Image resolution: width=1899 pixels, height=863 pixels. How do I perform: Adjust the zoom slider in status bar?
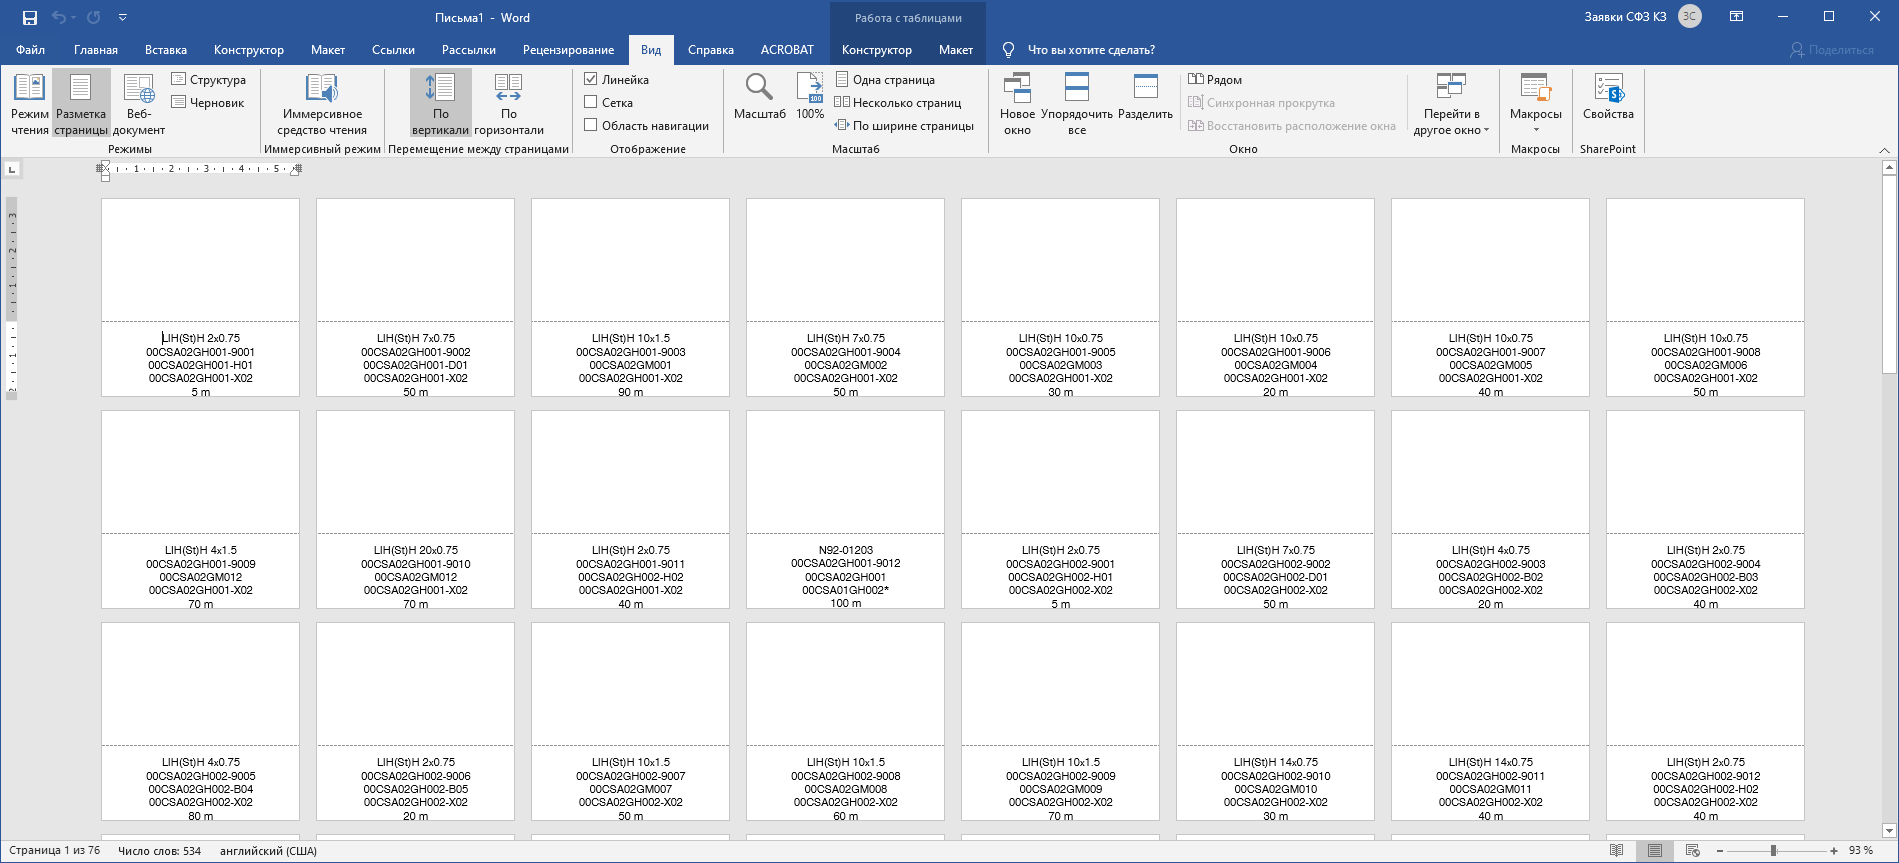1773,851
